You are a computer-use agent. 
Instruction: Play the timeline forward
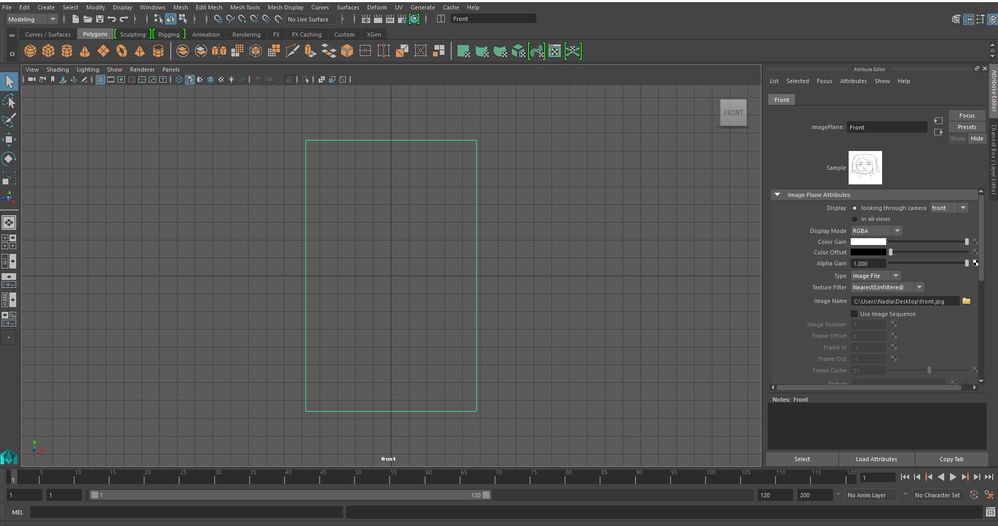[953, 477]
